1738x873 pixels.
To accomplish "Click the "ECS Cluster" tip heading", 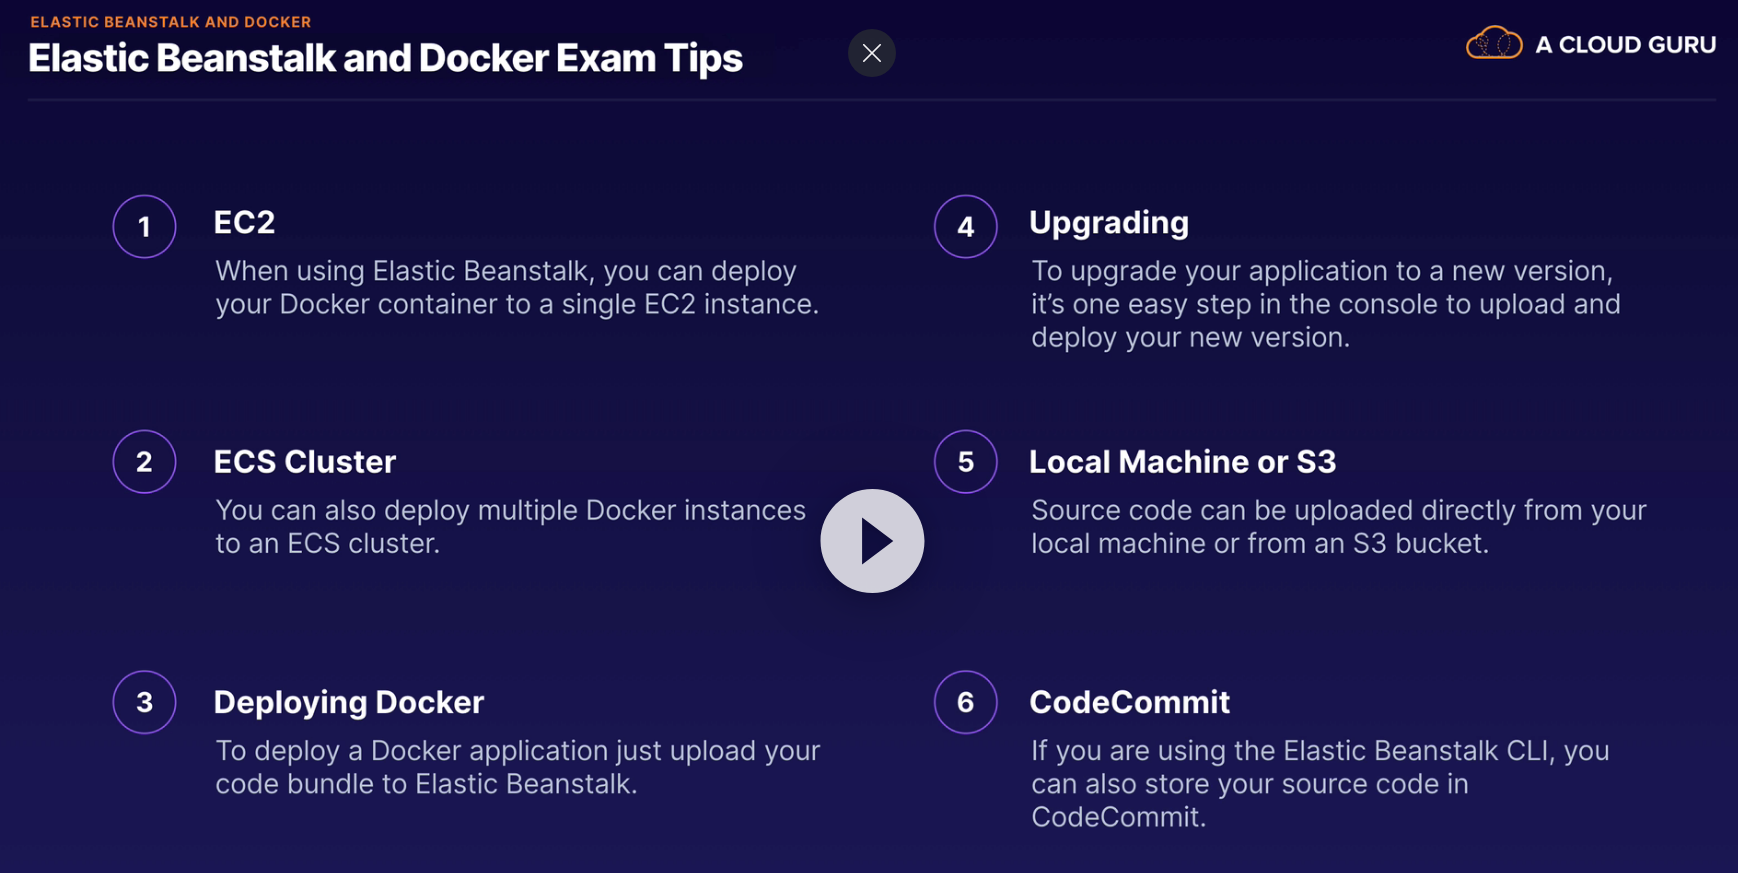I will click(305, 461).
